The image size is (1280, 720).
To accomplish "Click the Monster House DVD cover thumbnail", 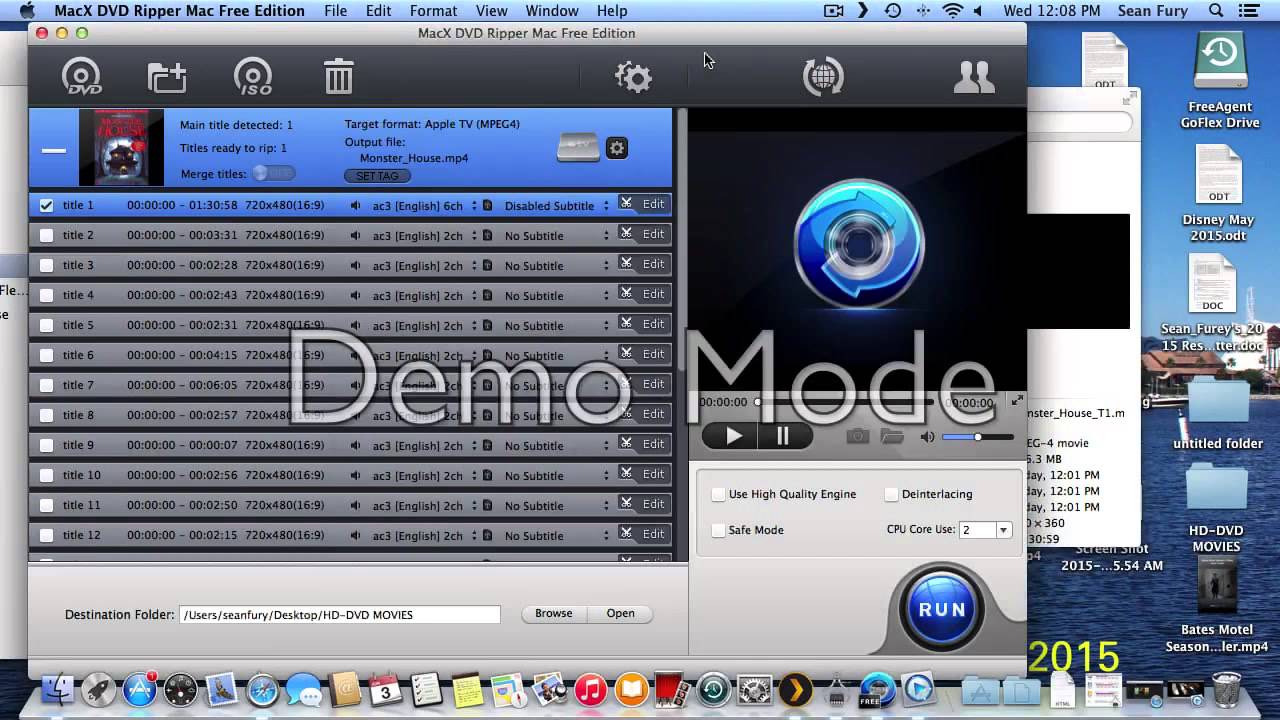I will [x=121, y=148].
